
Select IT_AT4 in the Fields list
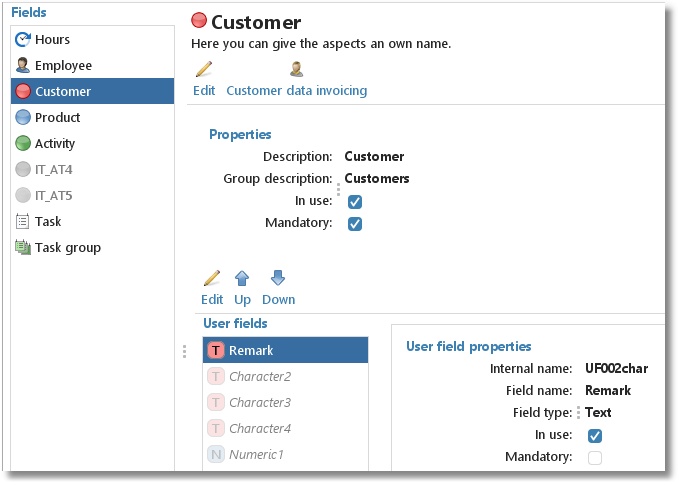93,169
